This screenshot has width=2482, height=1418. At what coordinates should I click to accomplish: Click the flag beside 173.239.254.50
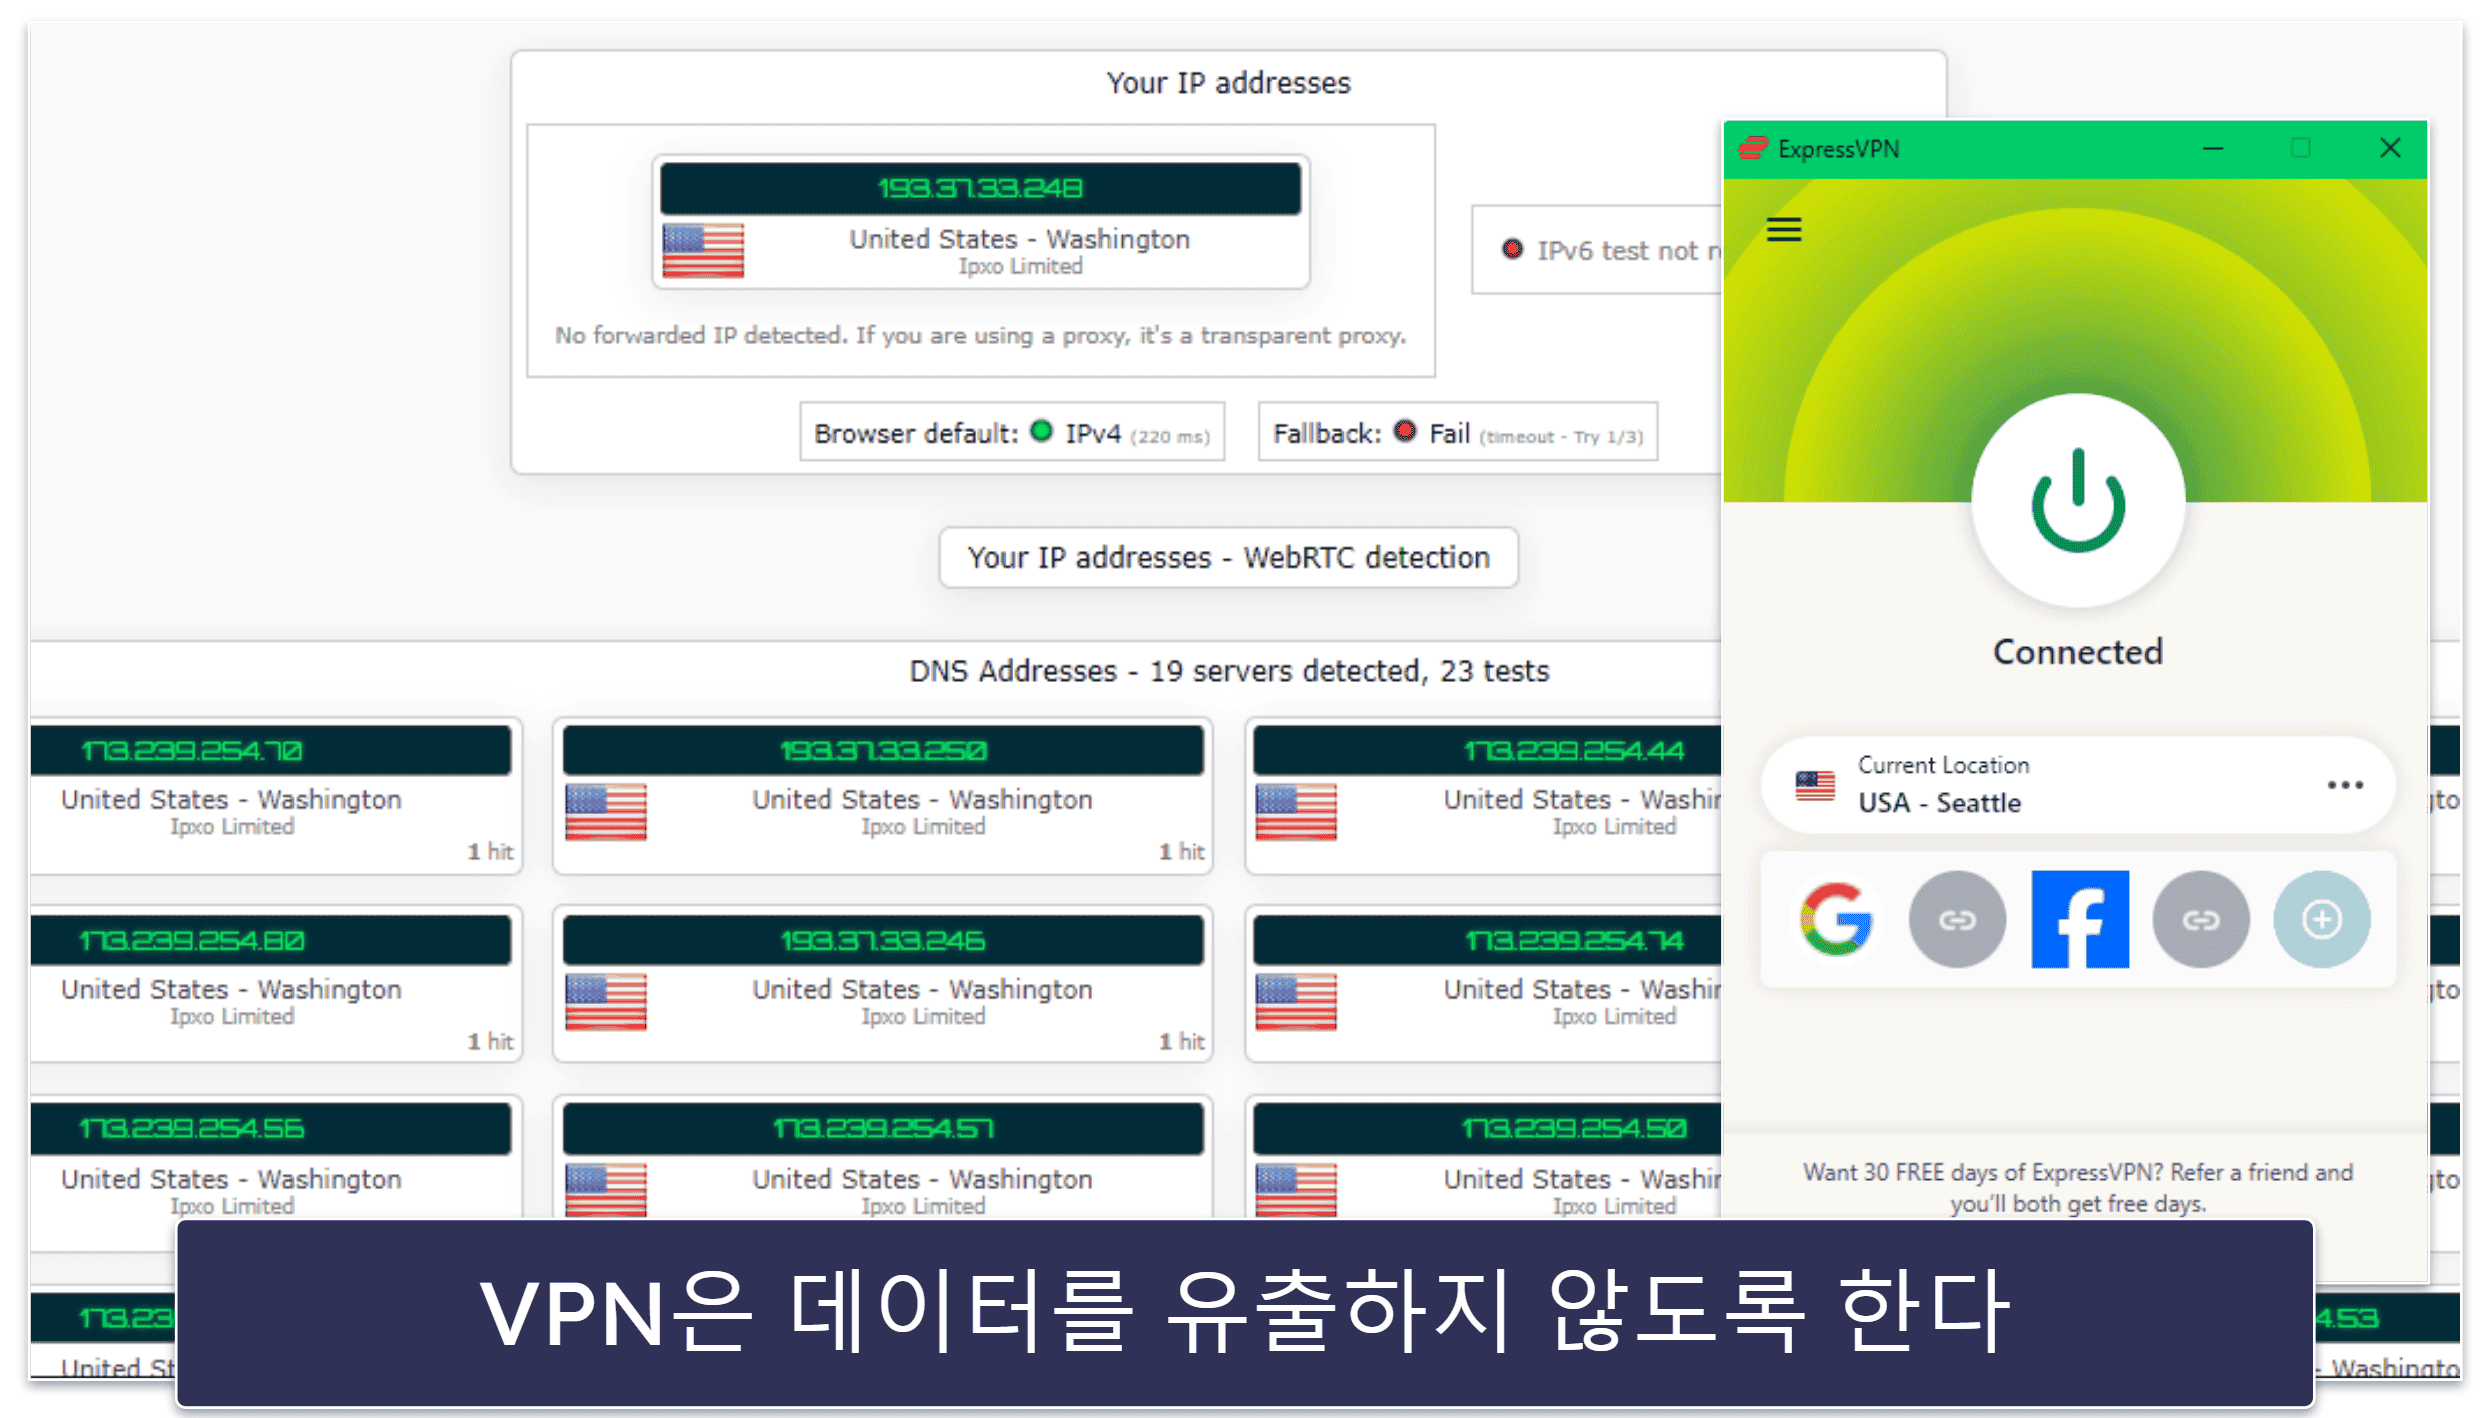point(1296,1190)
